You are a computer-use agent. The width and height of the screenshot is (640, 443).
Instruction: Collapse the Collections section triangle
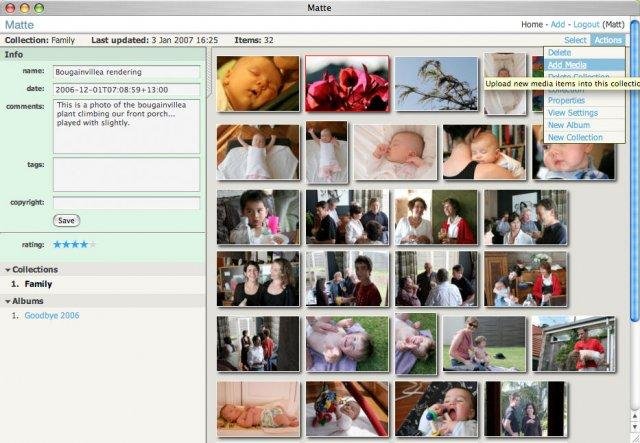7,270
